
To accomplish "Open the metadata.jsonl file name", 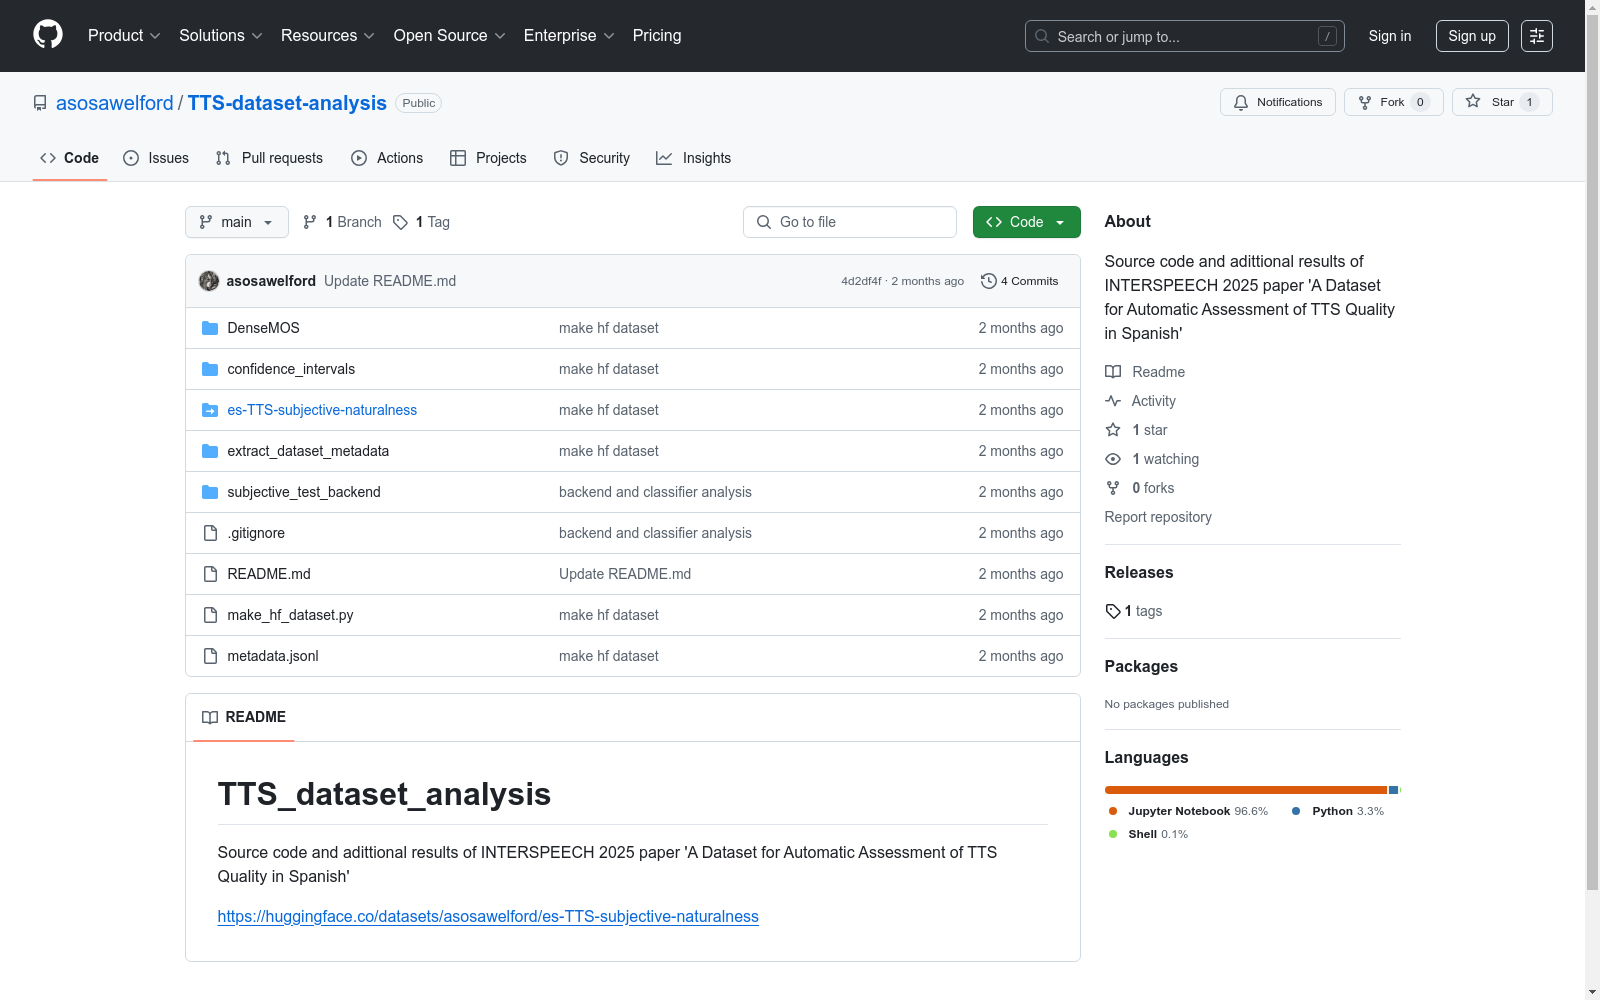I will tap(273, 656).
